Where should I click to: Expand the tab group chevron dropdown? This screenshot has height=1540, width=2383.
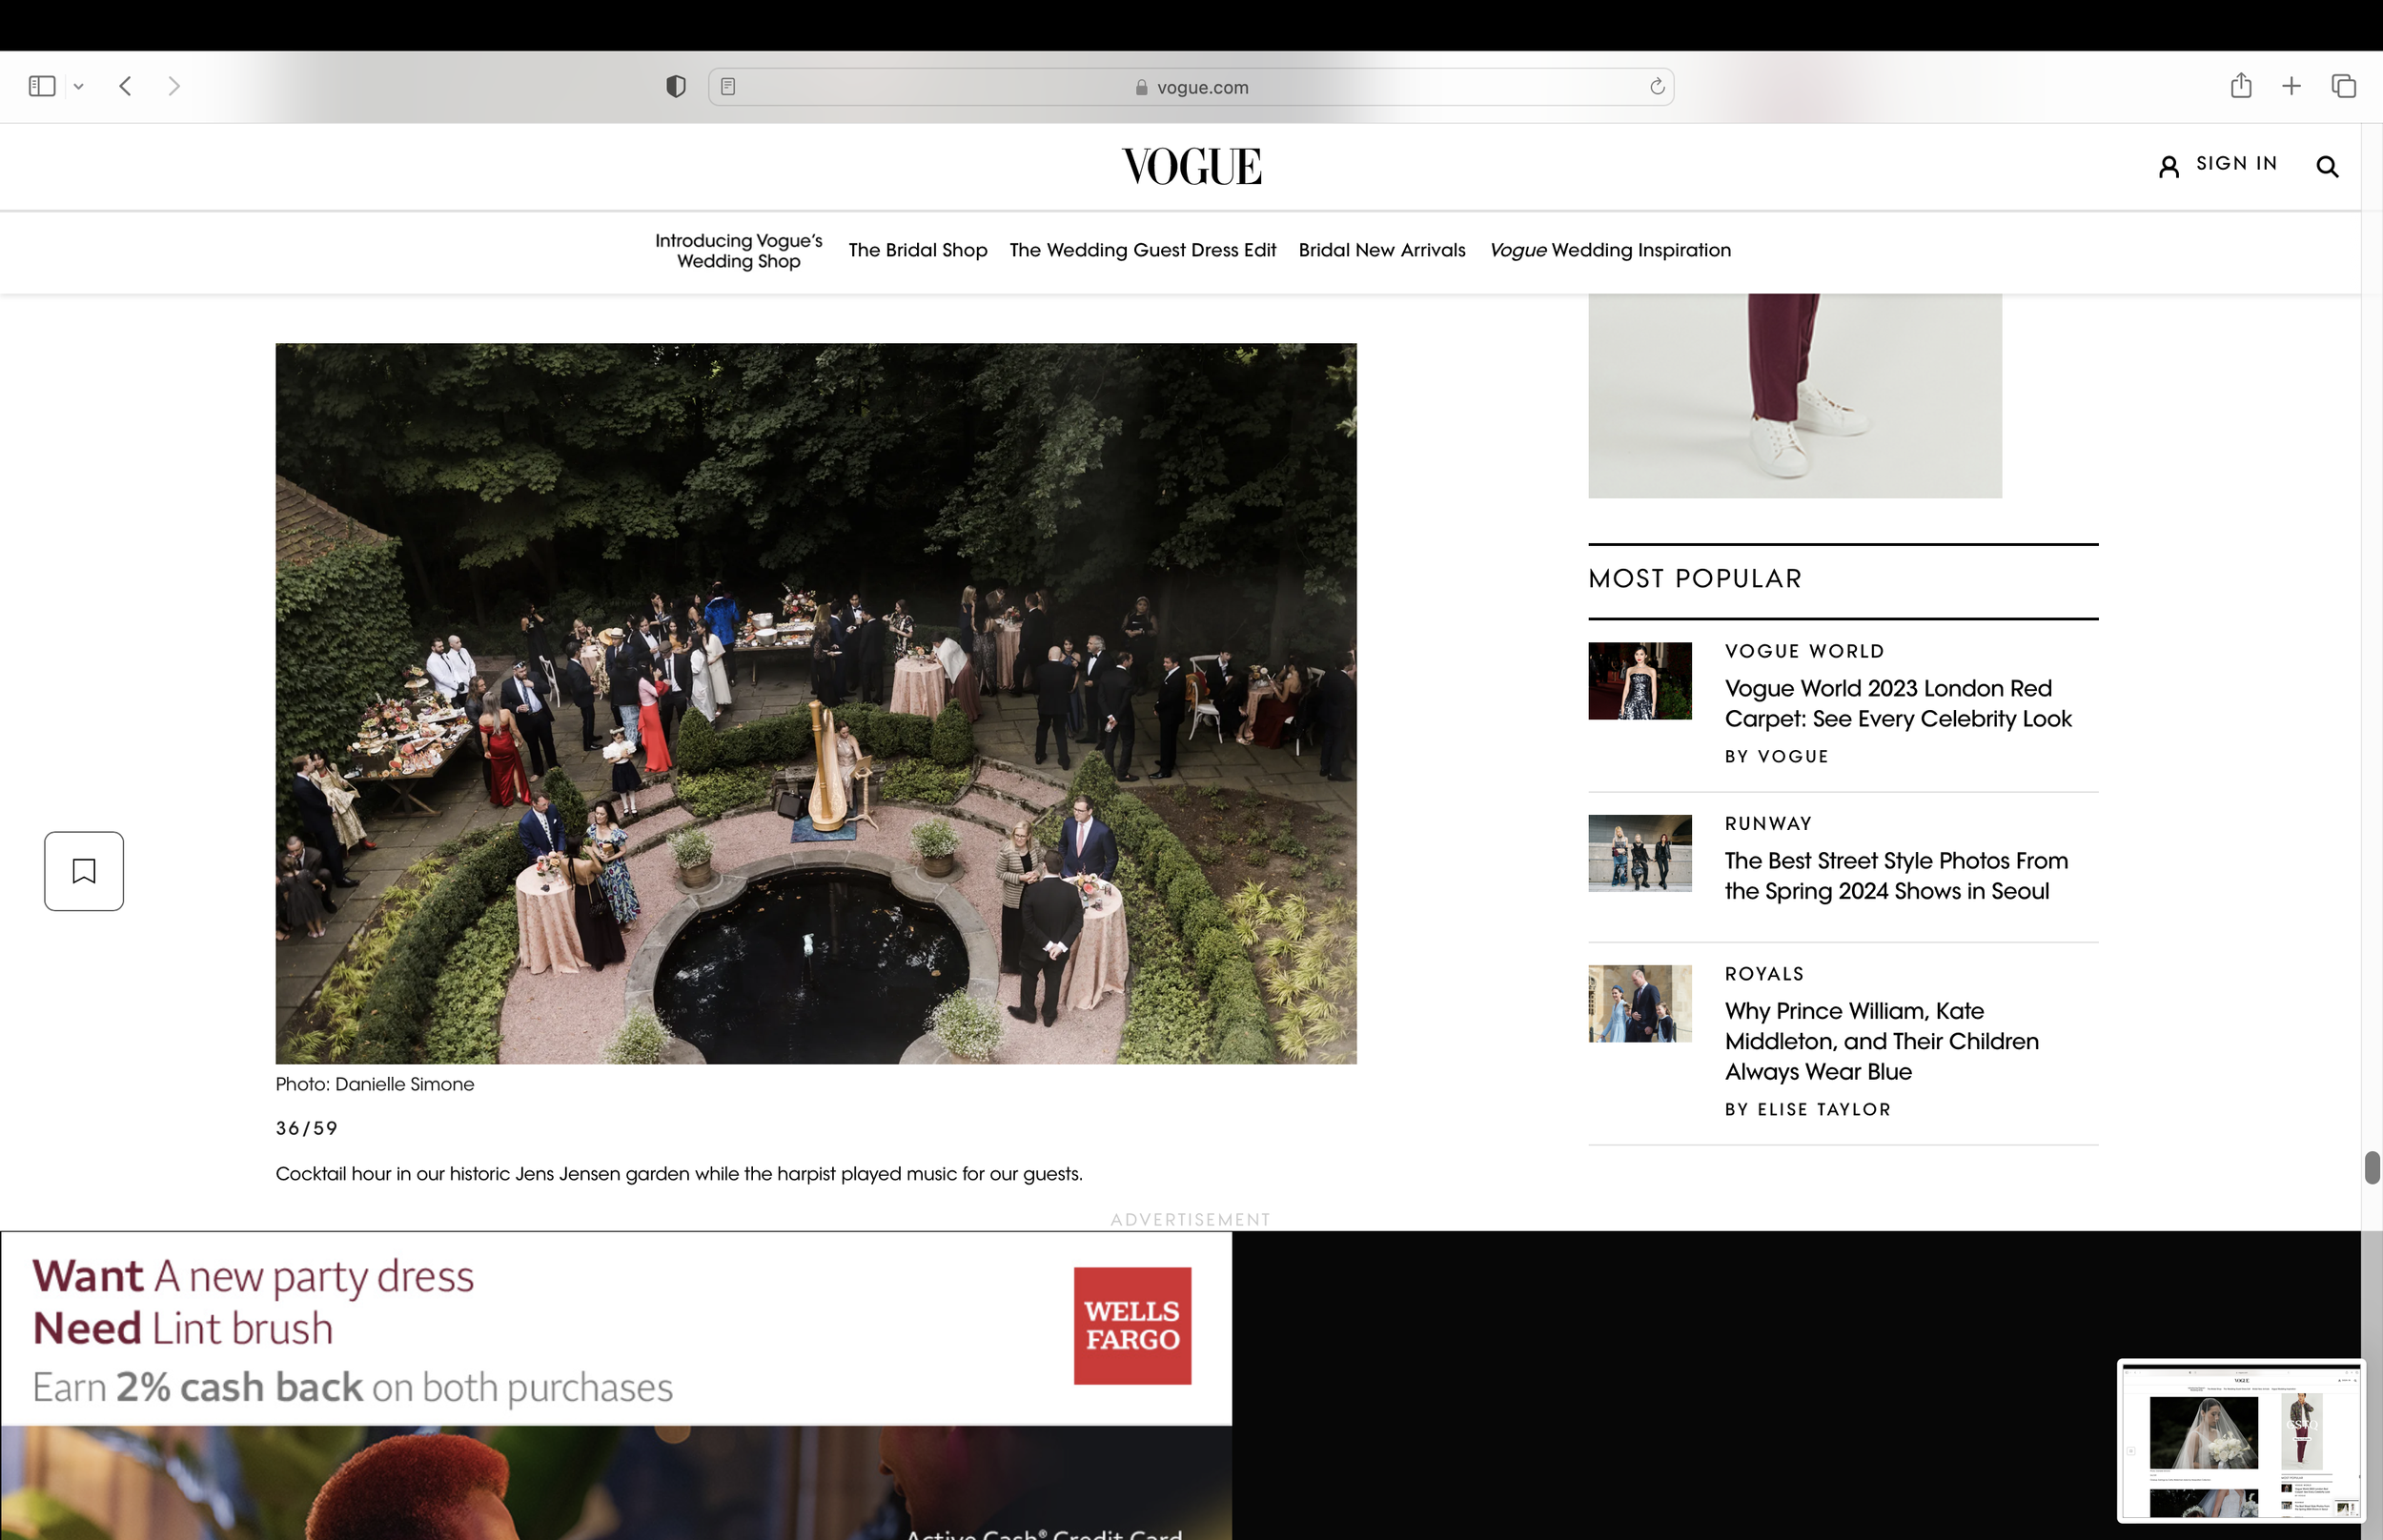click(x=79, y=86)
